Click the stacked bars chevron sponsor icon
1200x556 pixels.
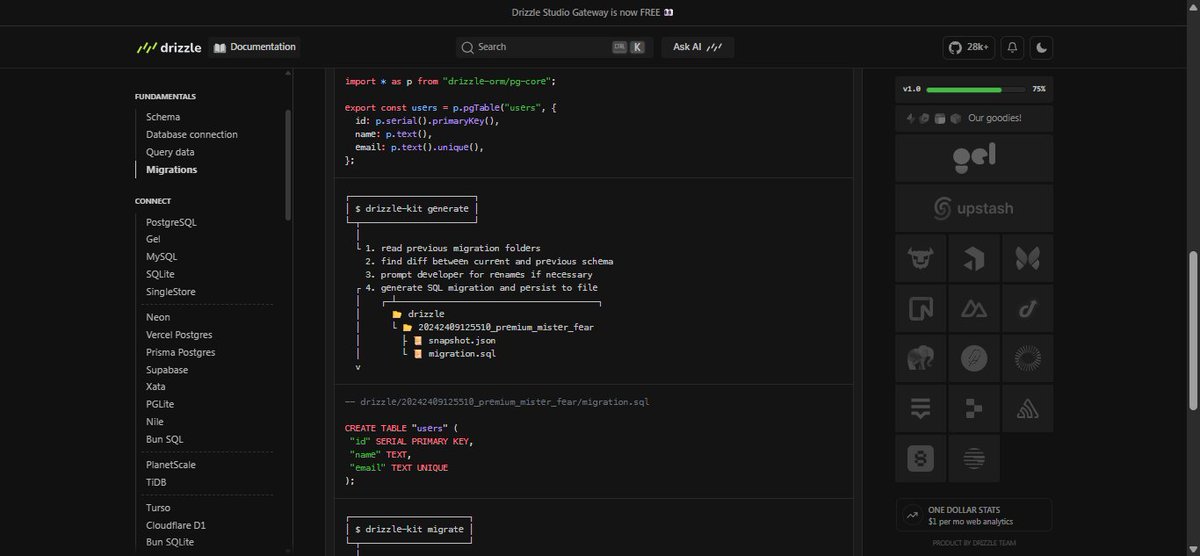pos(921,409)
